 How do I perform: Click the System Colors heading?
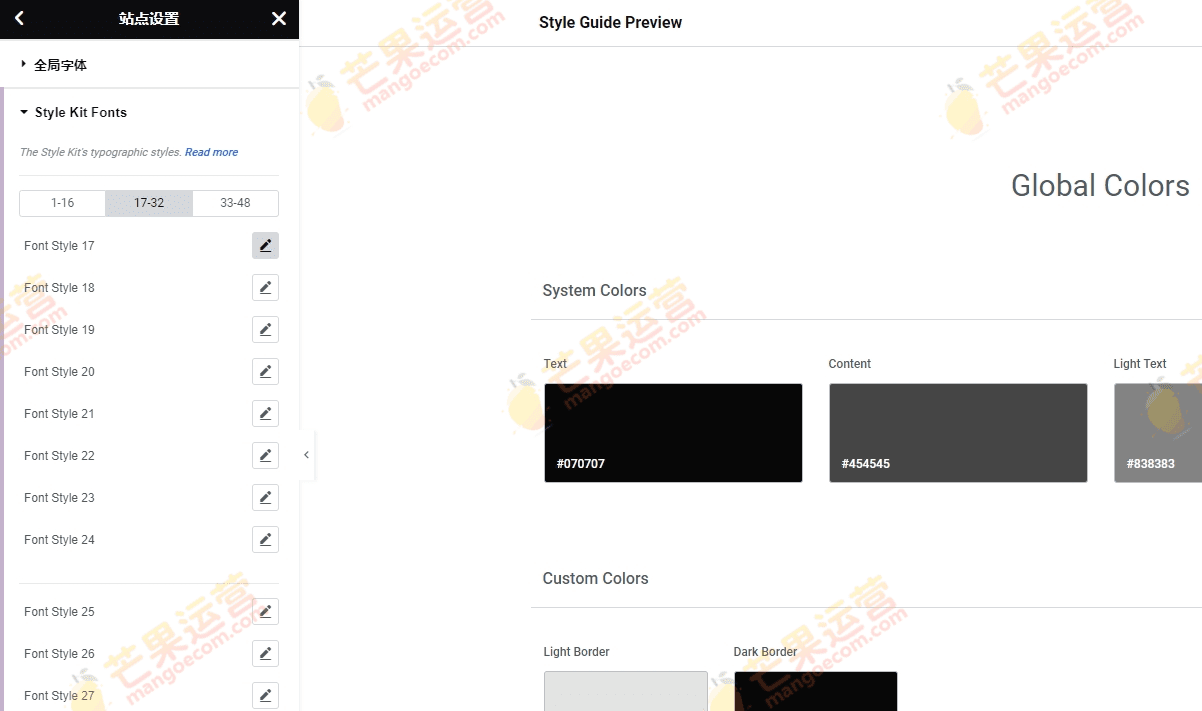point(594,291)
